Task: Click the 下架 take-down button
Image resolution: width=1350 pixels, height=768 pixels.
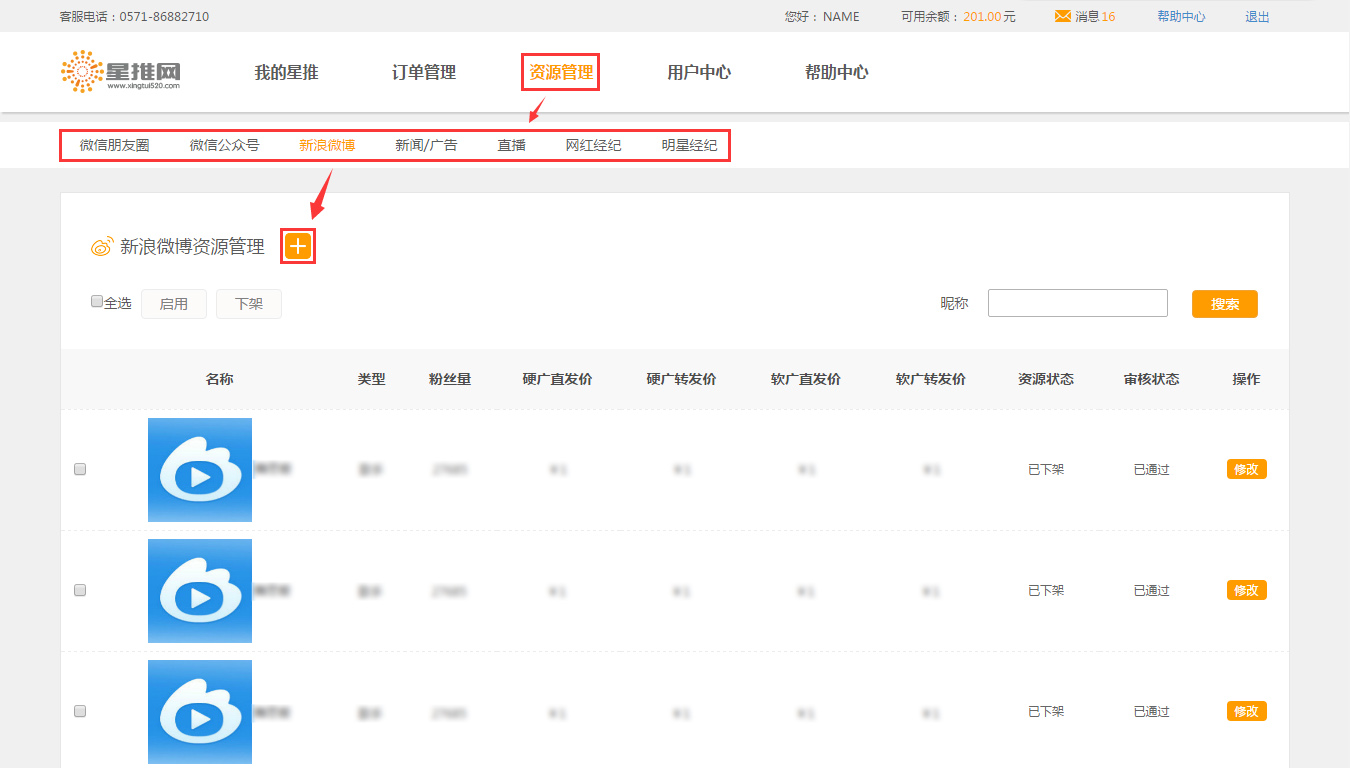Action: pyautogui.click(x=249, y=304)
